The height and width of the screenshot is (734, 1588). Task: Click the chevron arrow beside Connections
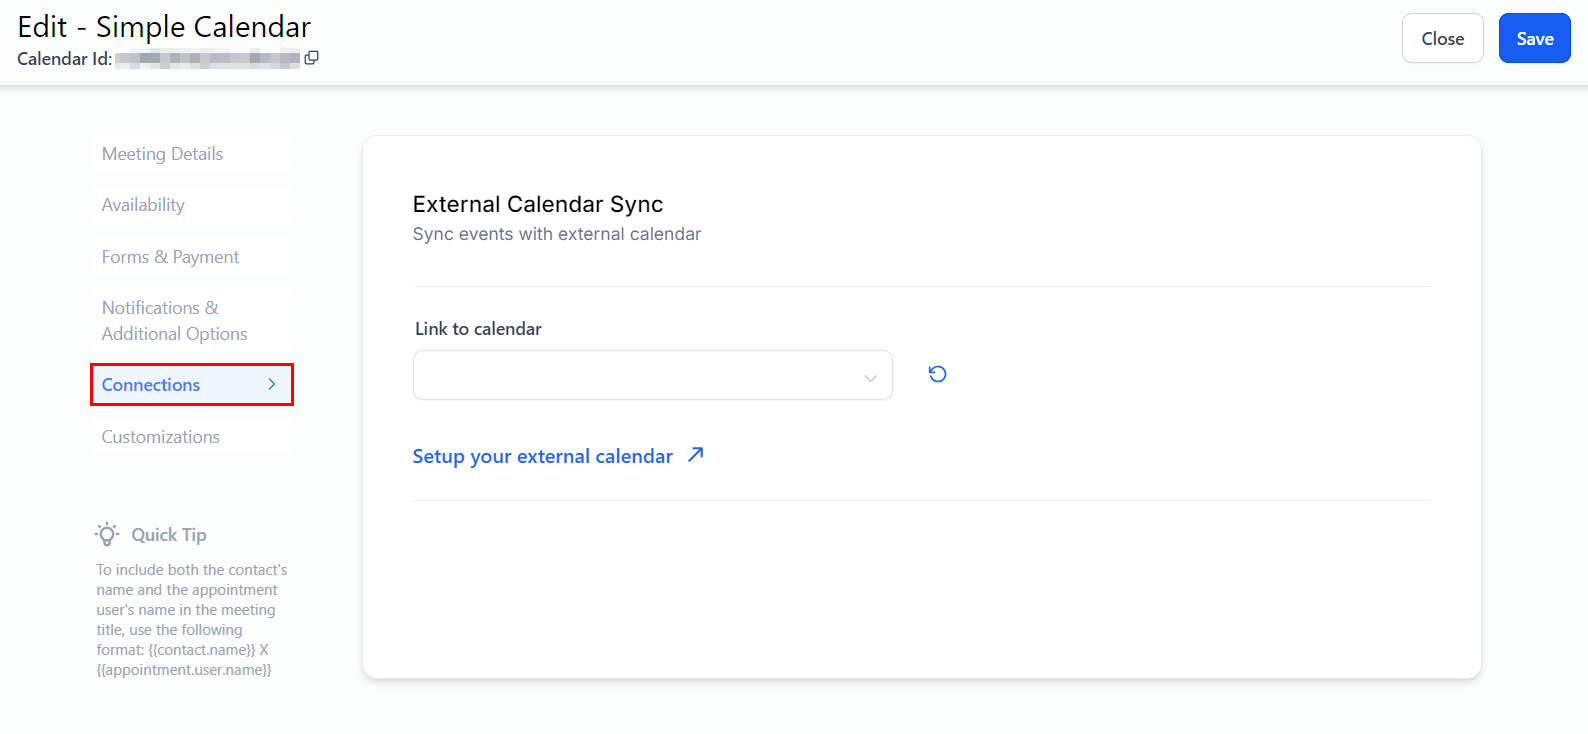click(x=272, y=384)
